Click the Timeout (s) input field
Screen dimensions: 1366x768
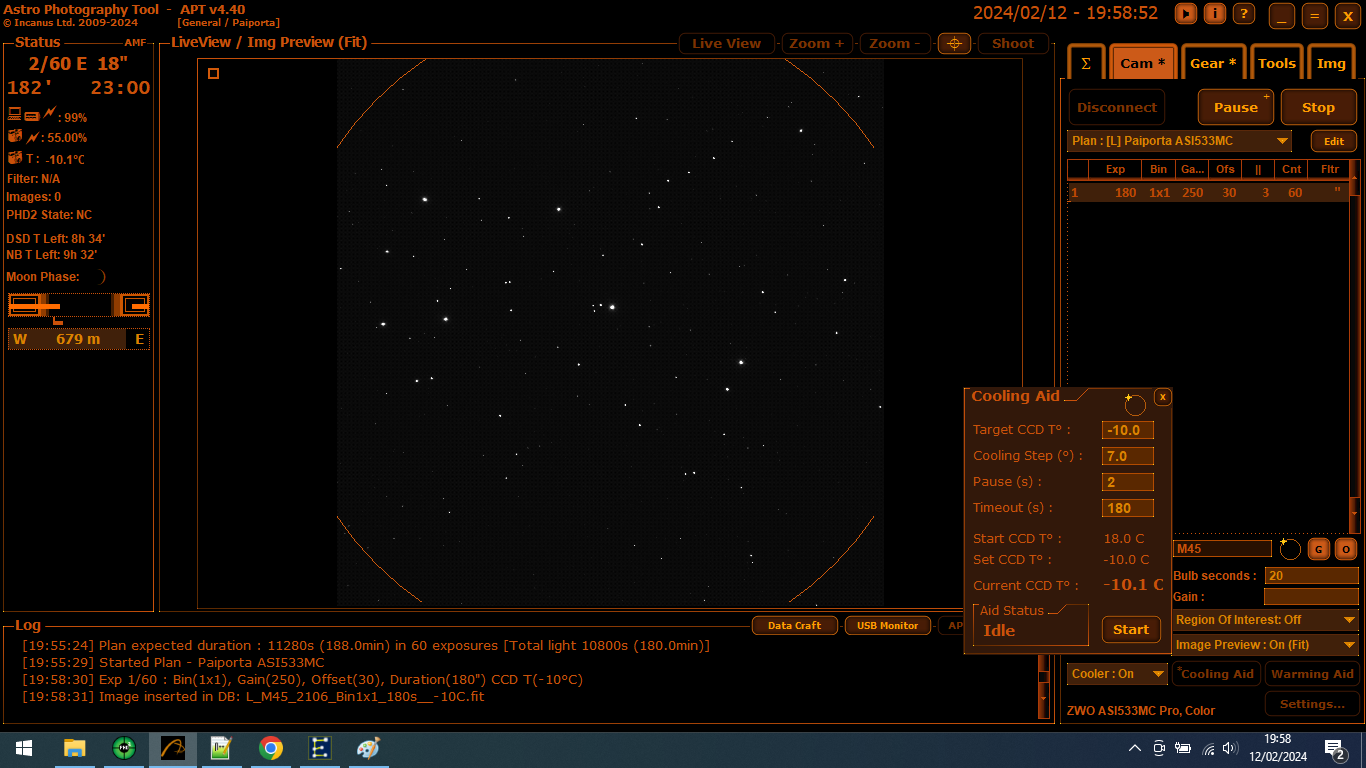pos(1128,508)
